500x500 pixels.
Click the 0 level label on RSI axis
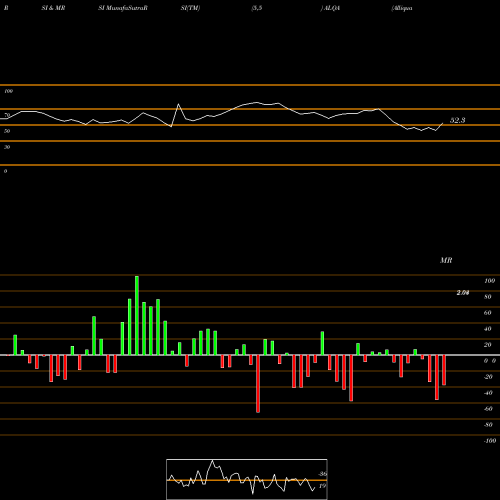click(5, 171)
